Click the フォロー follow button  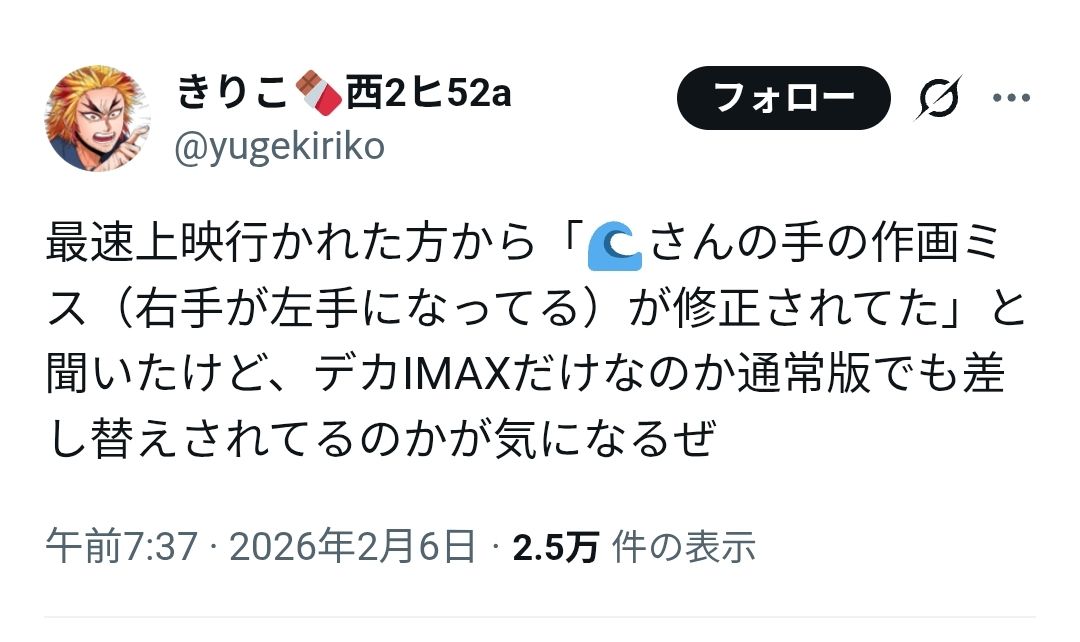point(783,98)
